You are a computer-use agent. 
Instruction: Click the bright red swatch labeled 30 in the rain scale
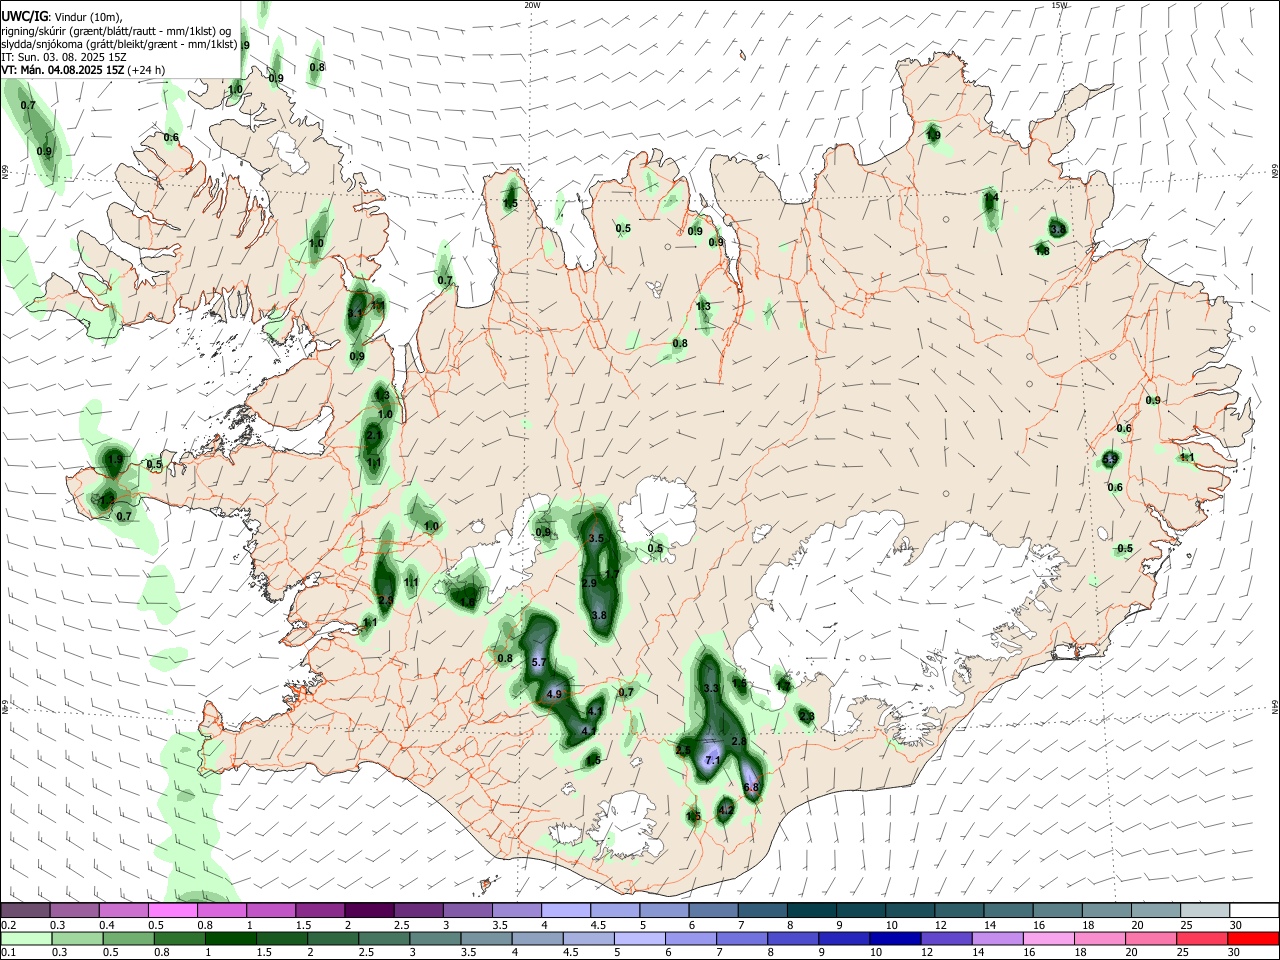(1253, 938)
